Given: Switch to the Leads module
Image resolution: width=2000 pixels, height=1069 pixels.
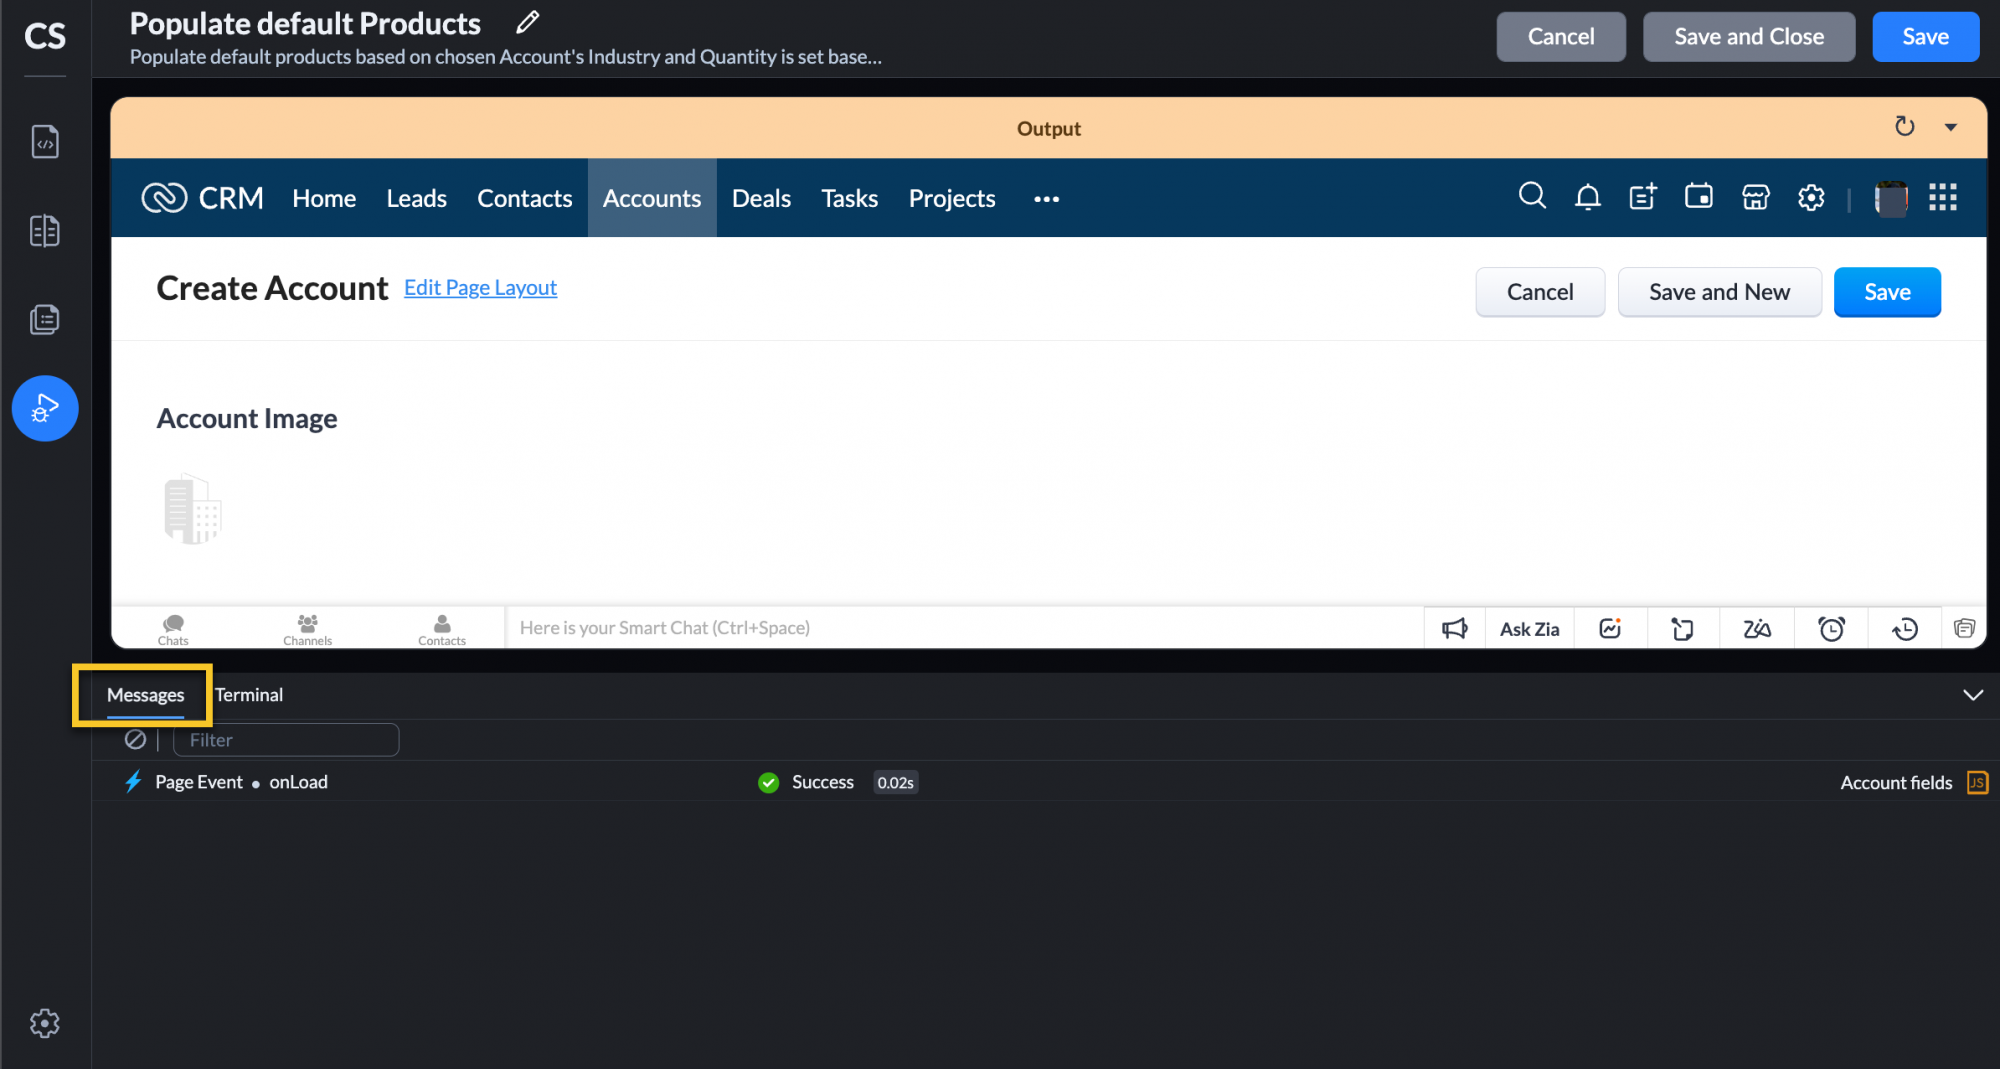Looking at the screenshot, I should (416, 198).
